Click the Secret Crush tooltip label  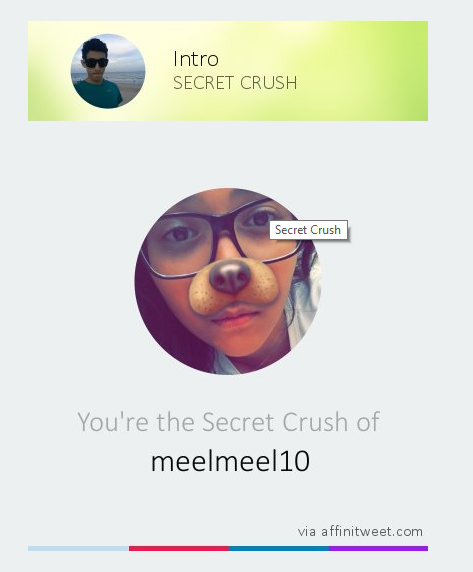click(x=308, y=230)
